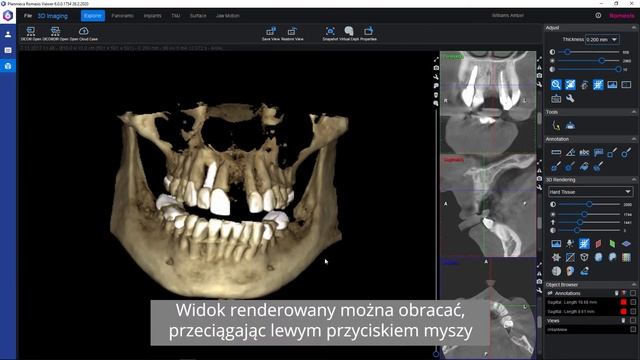Select the 3D module icon in the left sidebar
The image size is (640, 360).
tap(8, 66)
